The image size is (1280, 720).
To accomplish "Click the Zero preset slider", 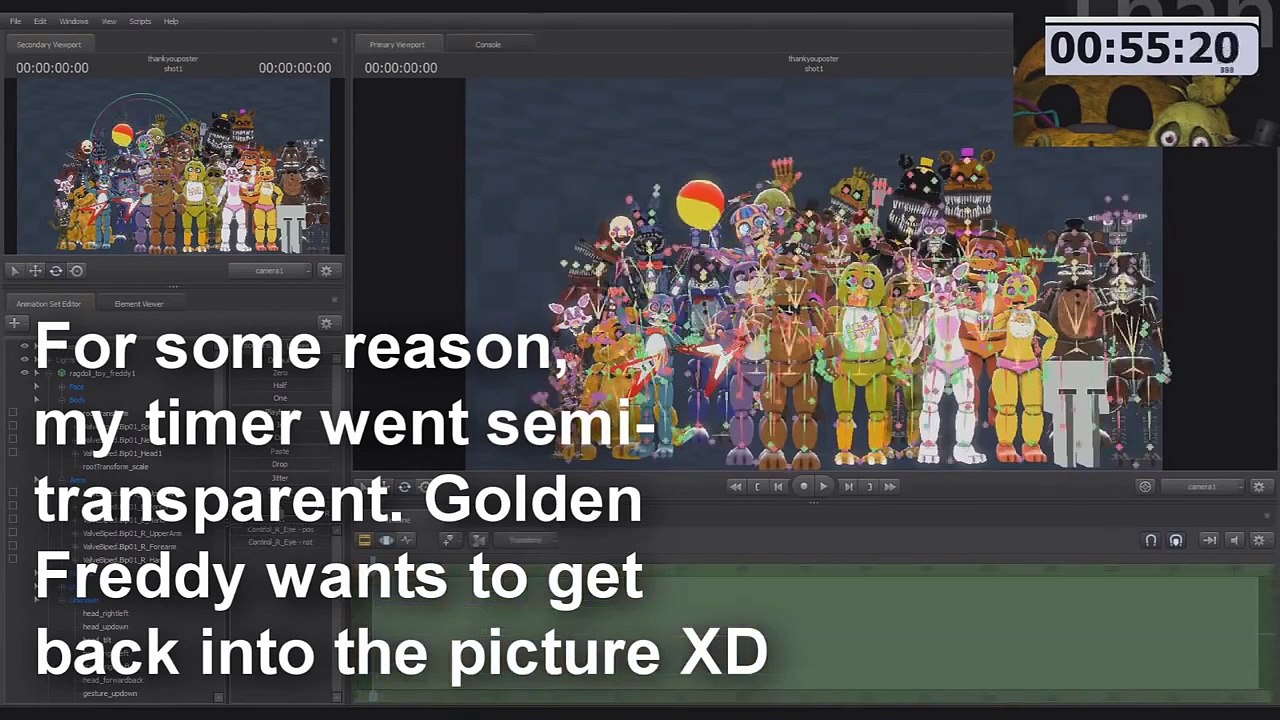I will pos(280,372).
